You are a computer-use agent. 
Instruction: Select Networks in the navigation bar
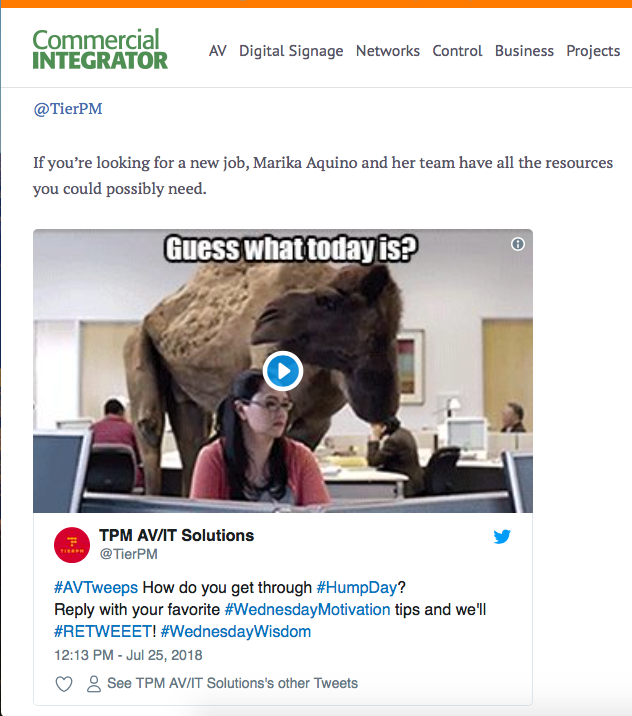pyautogui.click(x=388, y=51)
